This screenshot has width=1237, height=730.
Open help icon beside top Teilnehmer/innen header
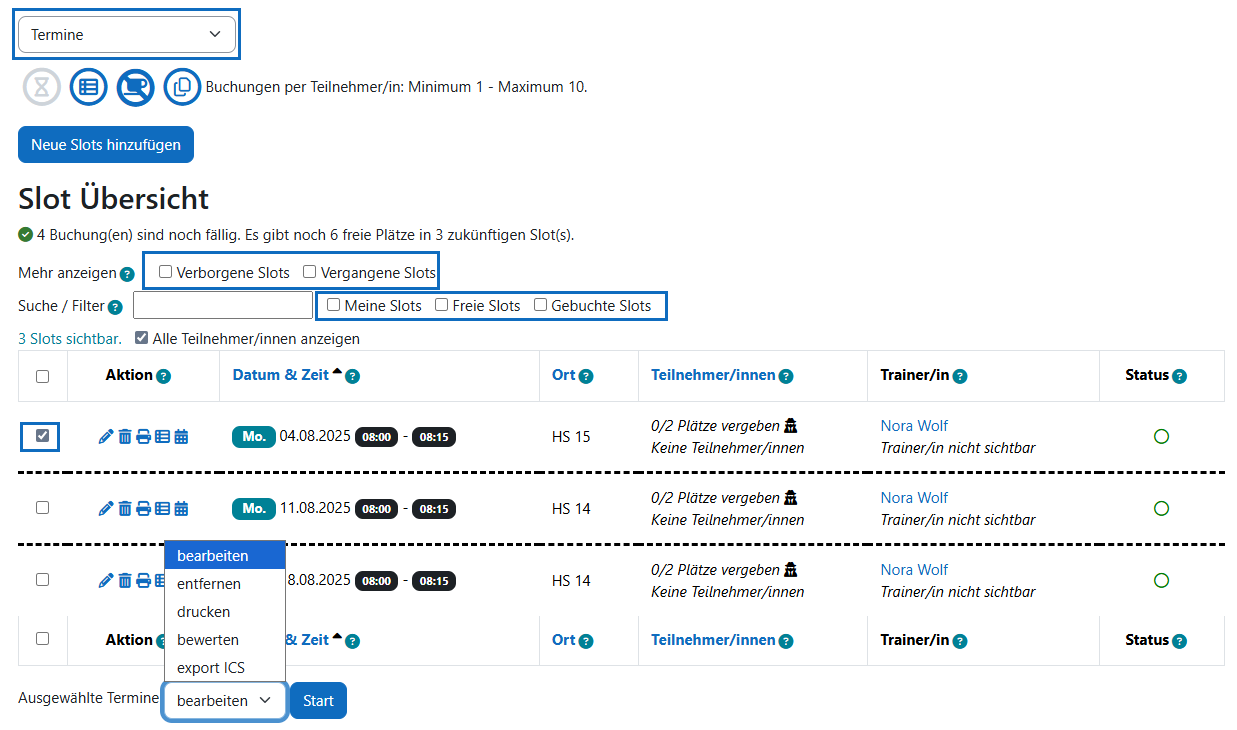[x=786, y=377]
